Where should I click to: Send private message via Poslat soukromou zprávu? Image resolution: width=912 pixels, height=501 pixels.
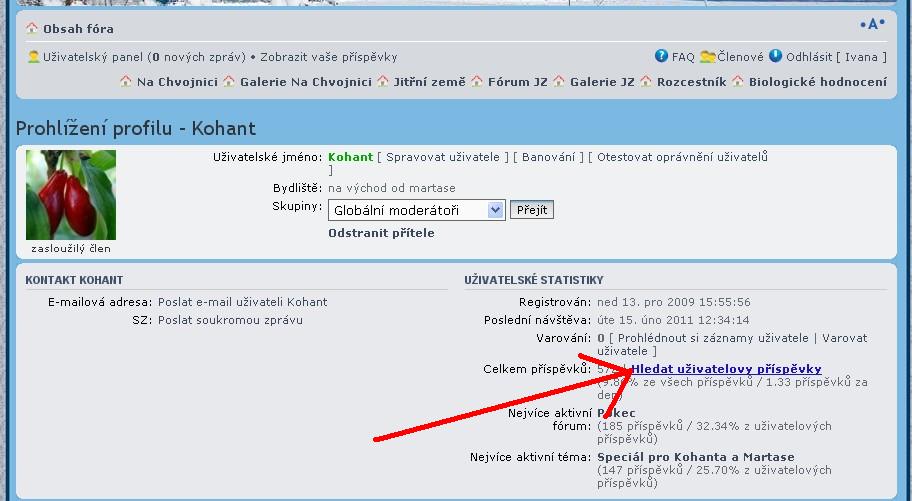click(230, 320)
